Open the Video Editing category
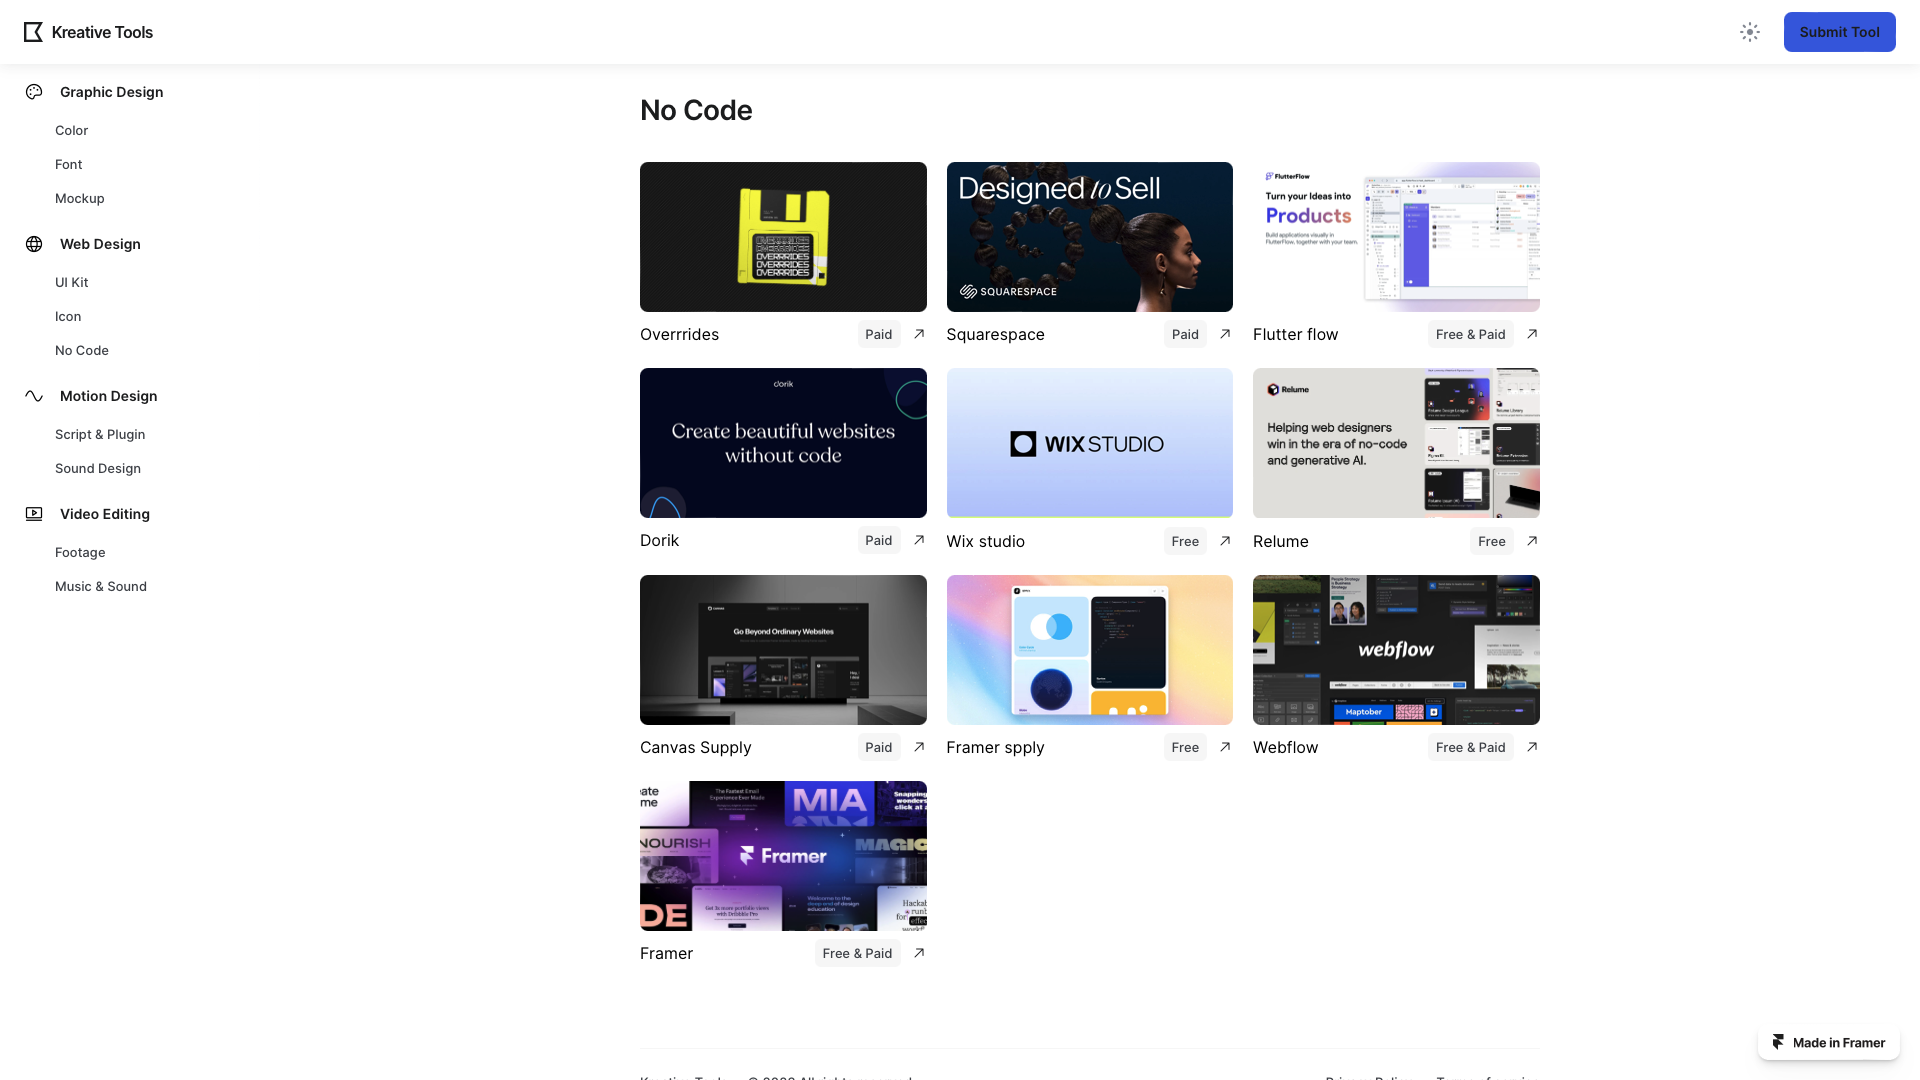1920x1080 pixels. 104,514
